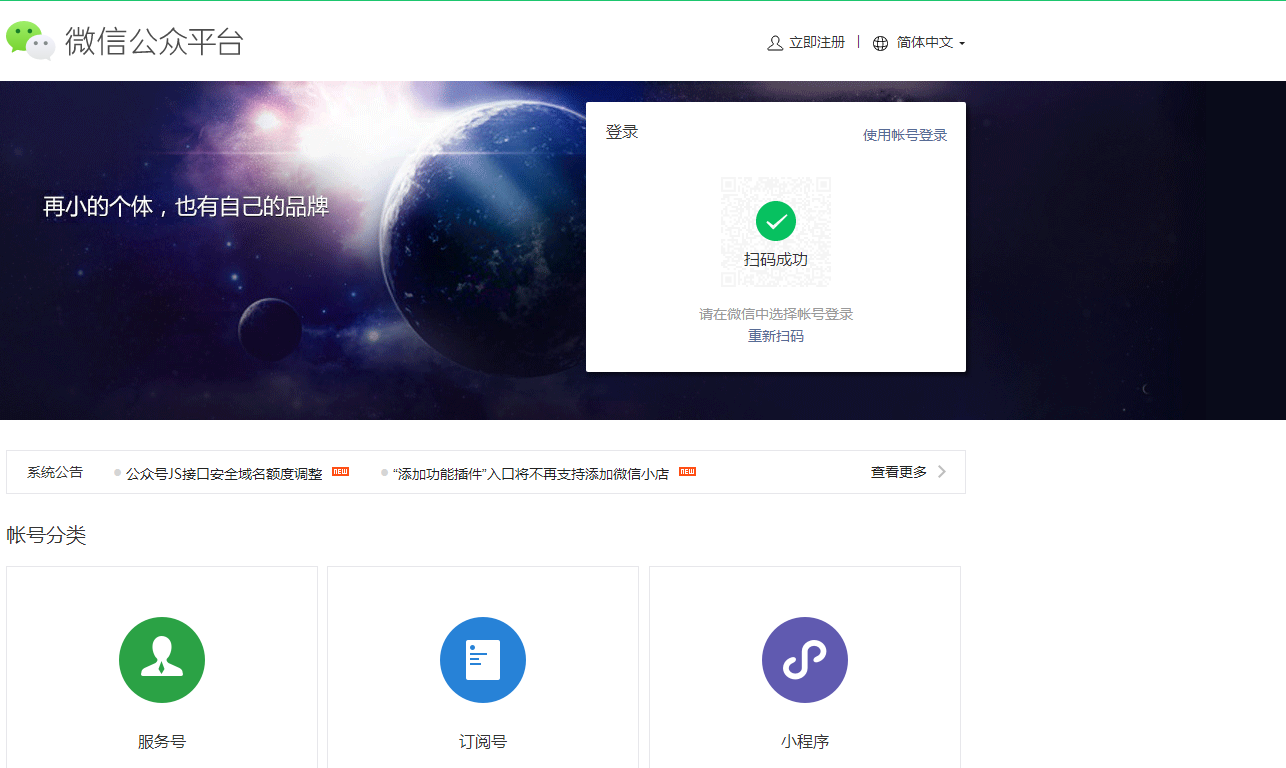Select the 订阅号 card label
Viewport: 1286px width, 768px height.
point(483,742)
